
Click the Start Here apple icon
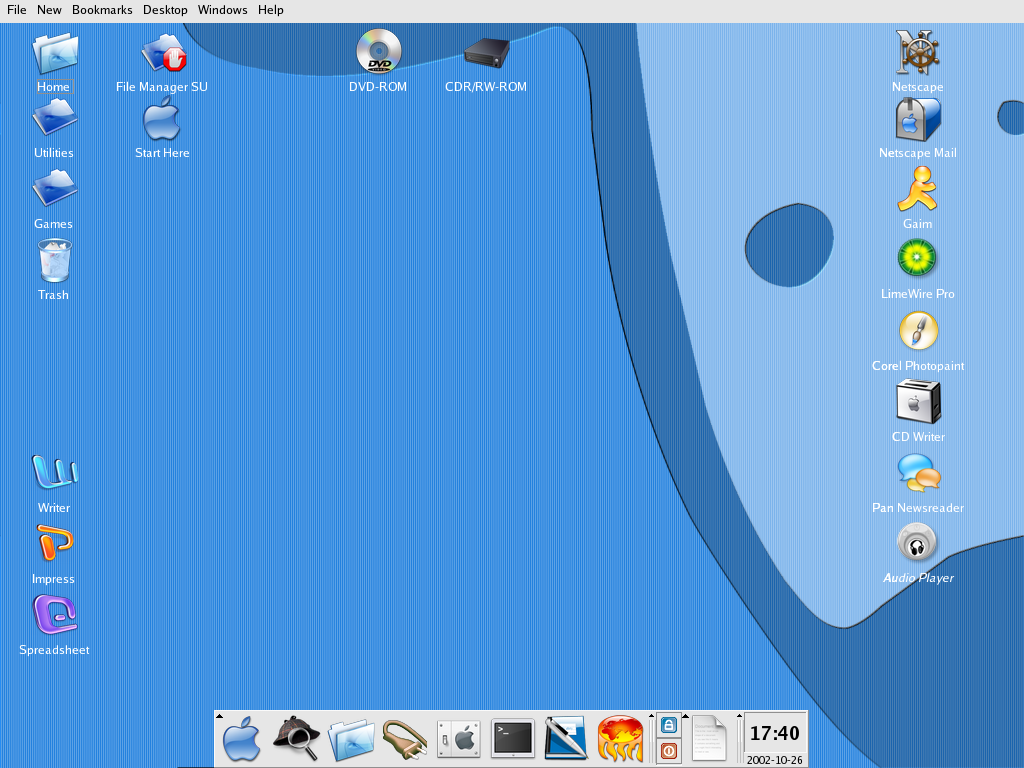(161, 120)
